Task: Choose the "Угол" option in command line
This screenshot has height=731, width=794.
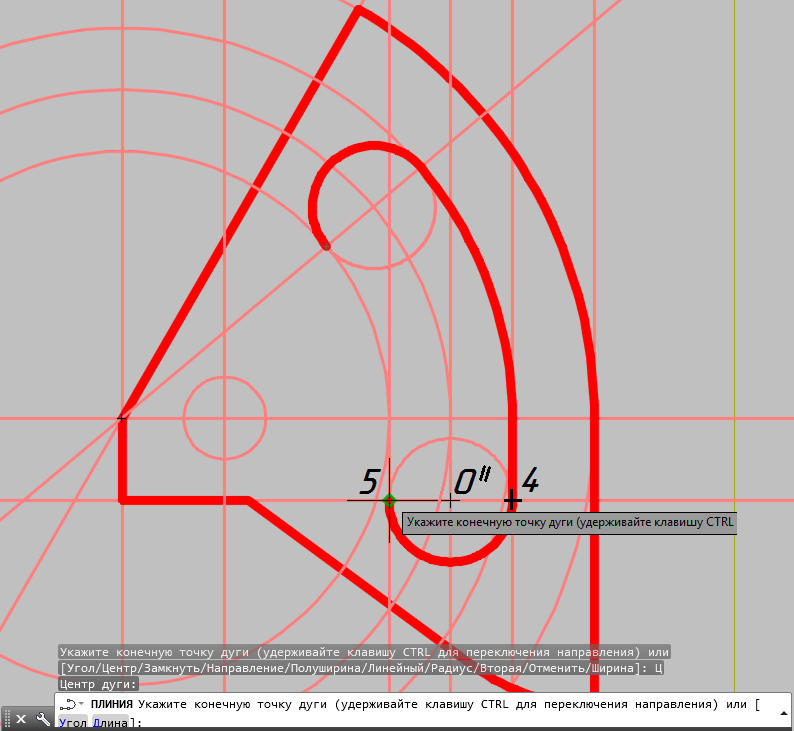Action: (72, 721)
